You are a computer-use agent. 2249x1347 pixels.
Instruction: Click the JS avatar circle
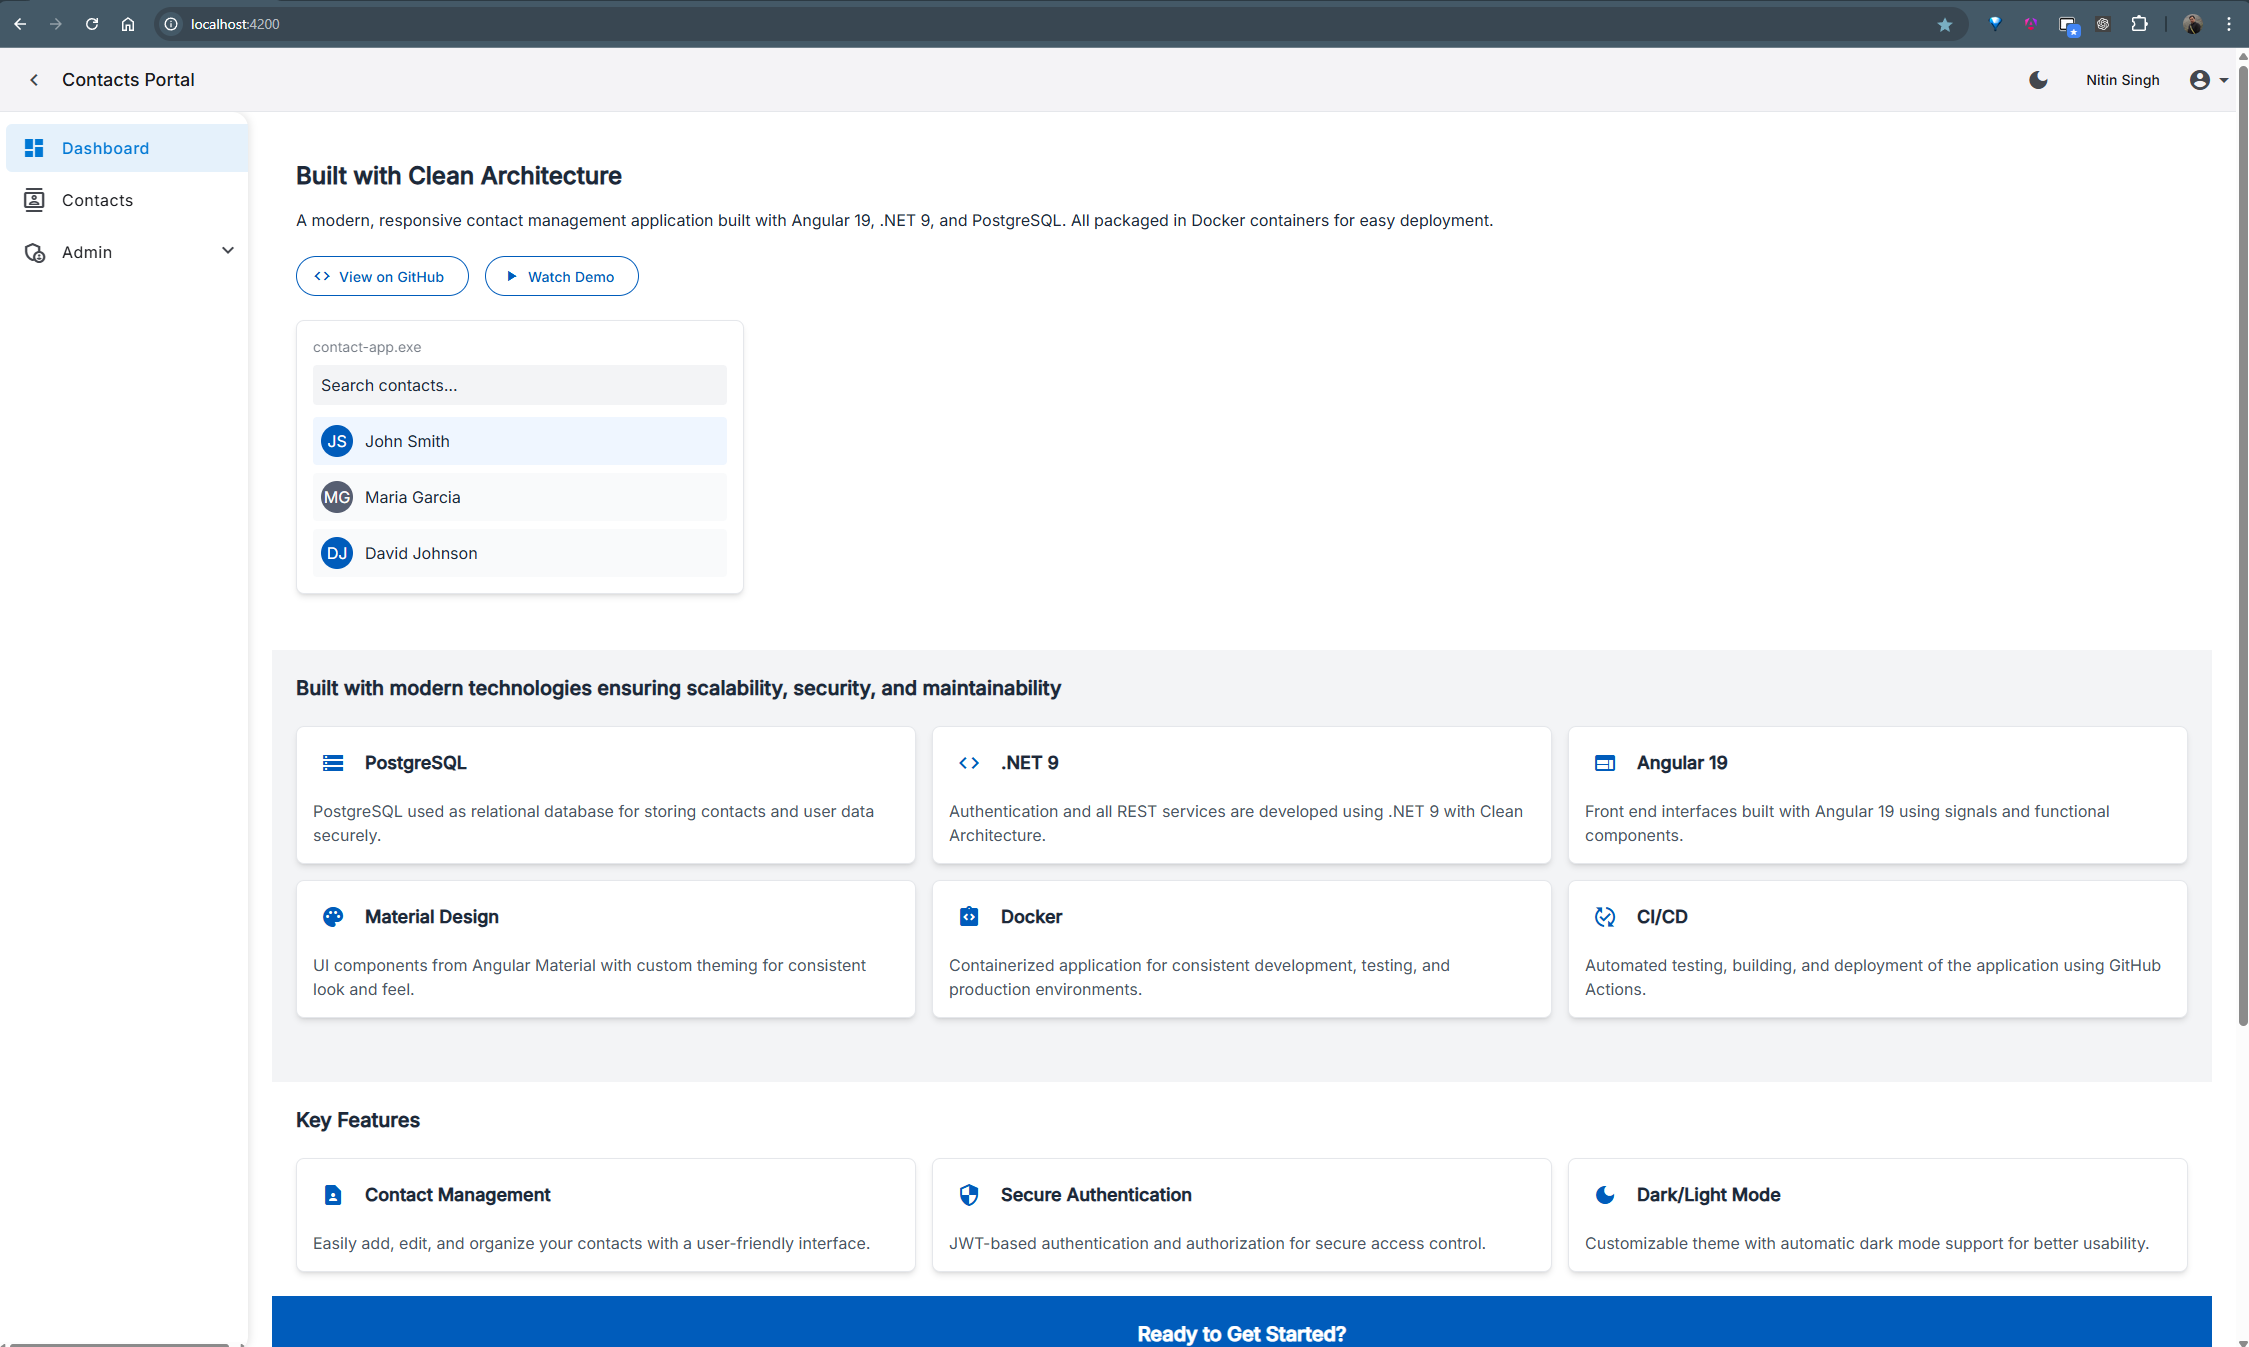[337, 441]
